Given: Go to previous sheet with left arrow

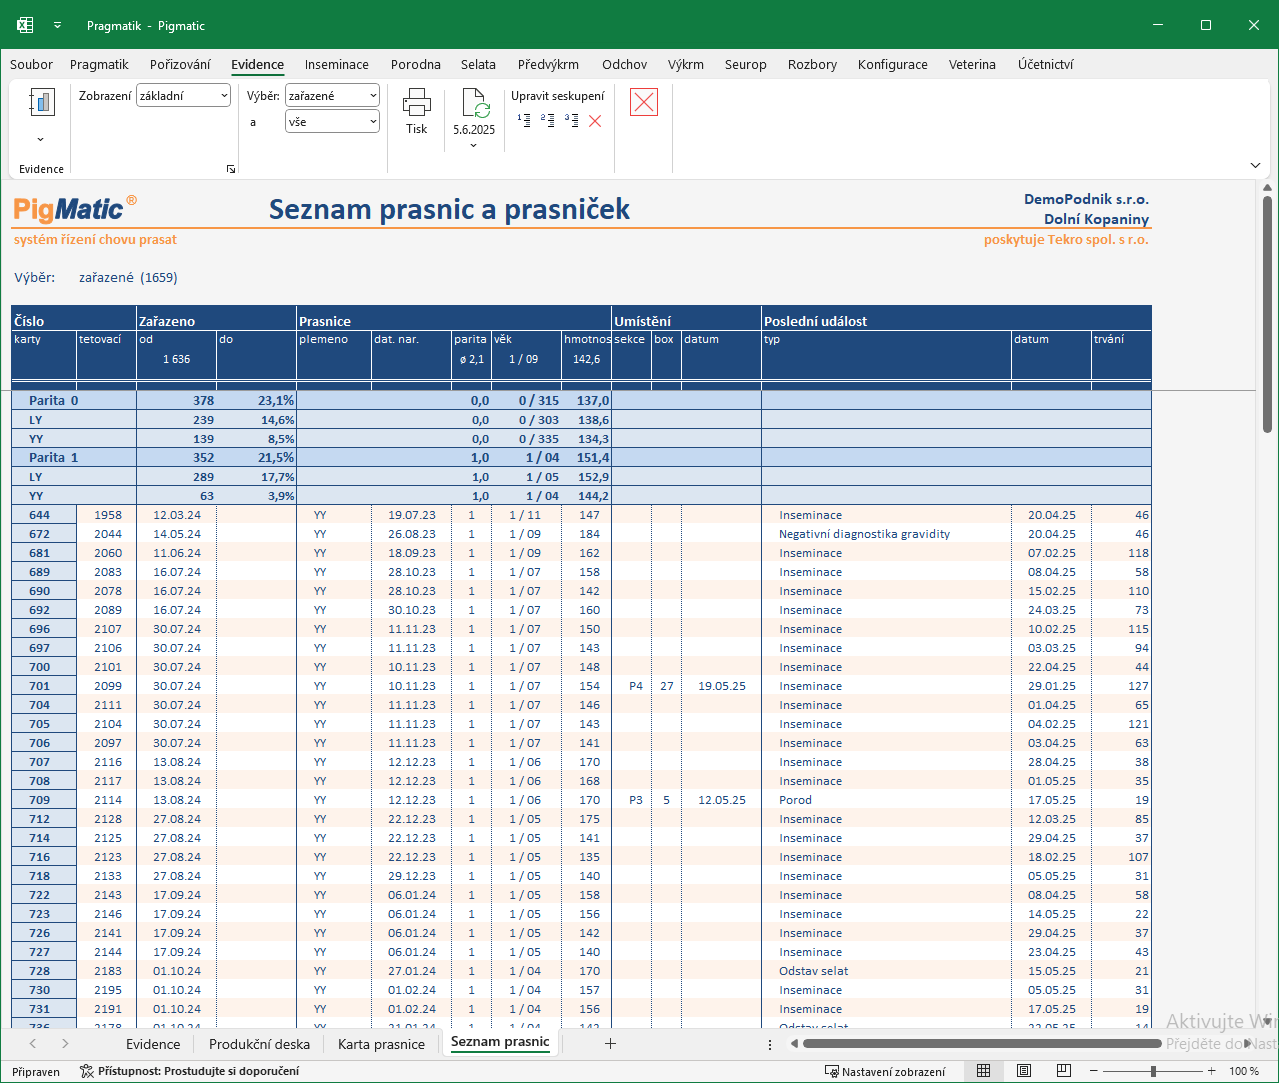Looking at the screenshot, I should click(x=33, y=1043).
